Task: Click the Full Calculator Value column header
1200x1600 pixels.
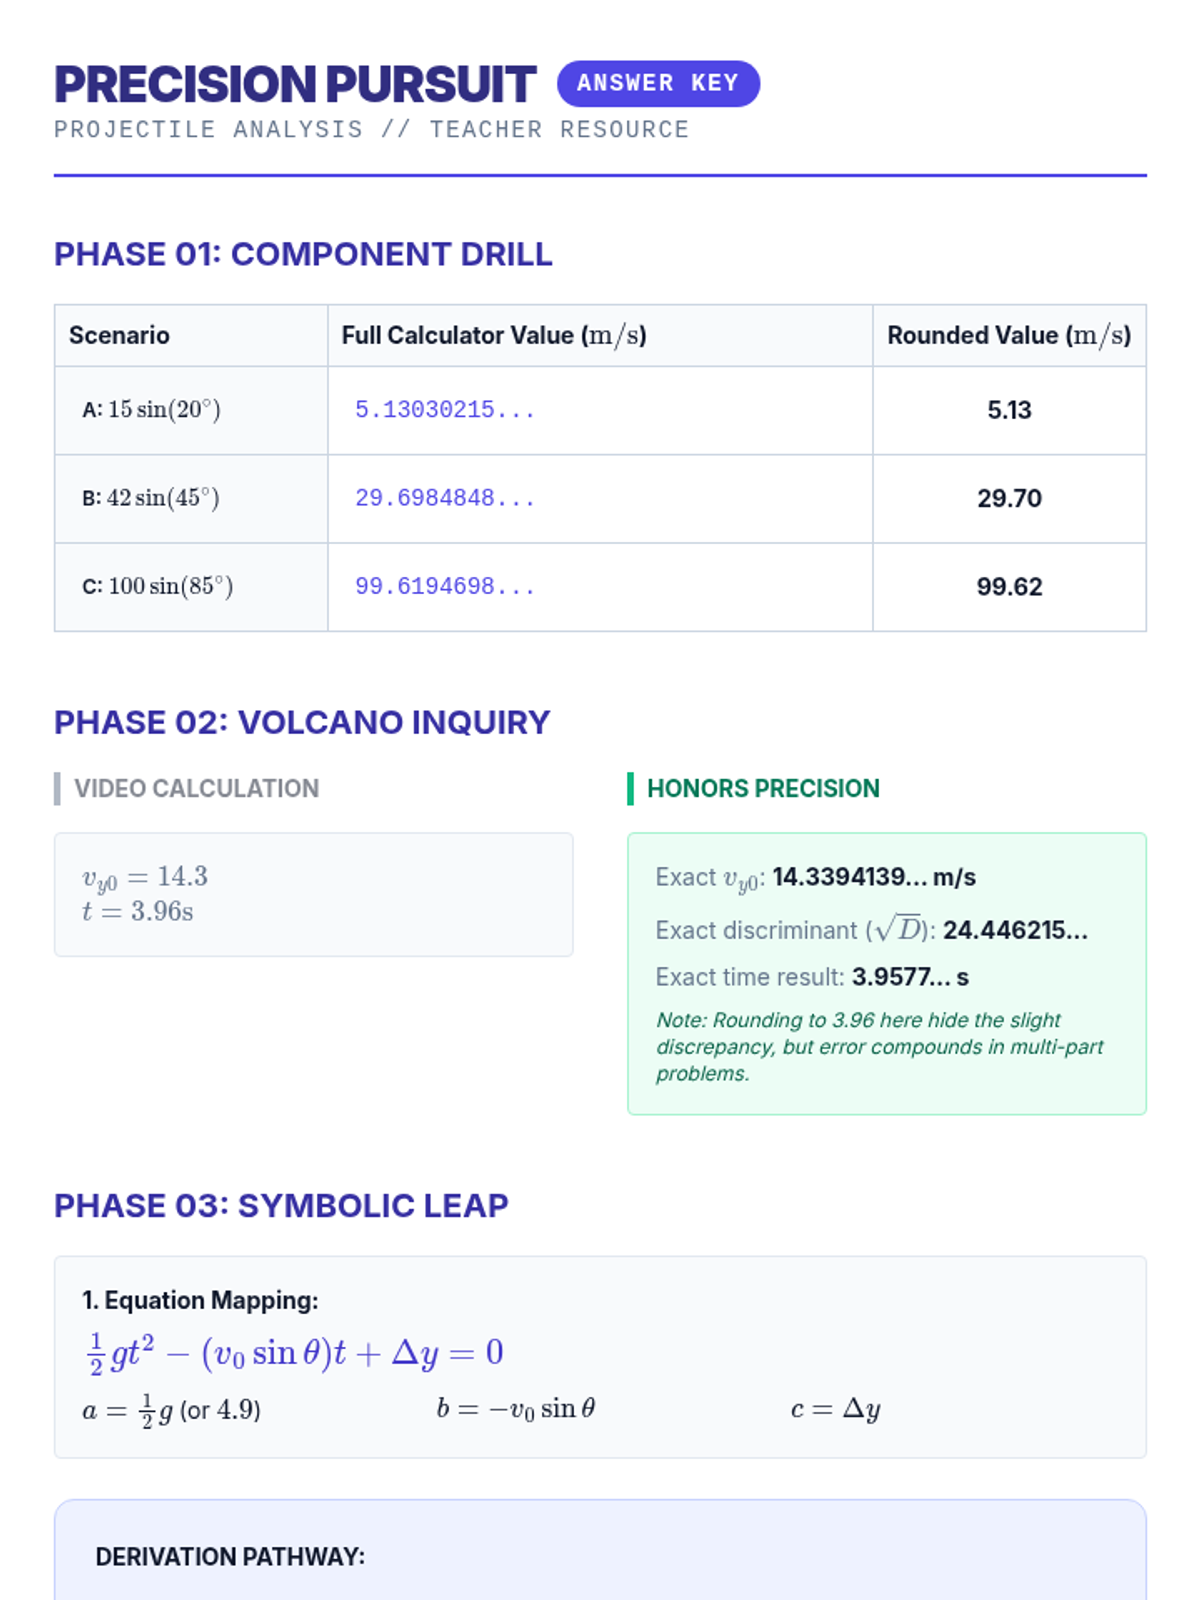Action: 494,335
